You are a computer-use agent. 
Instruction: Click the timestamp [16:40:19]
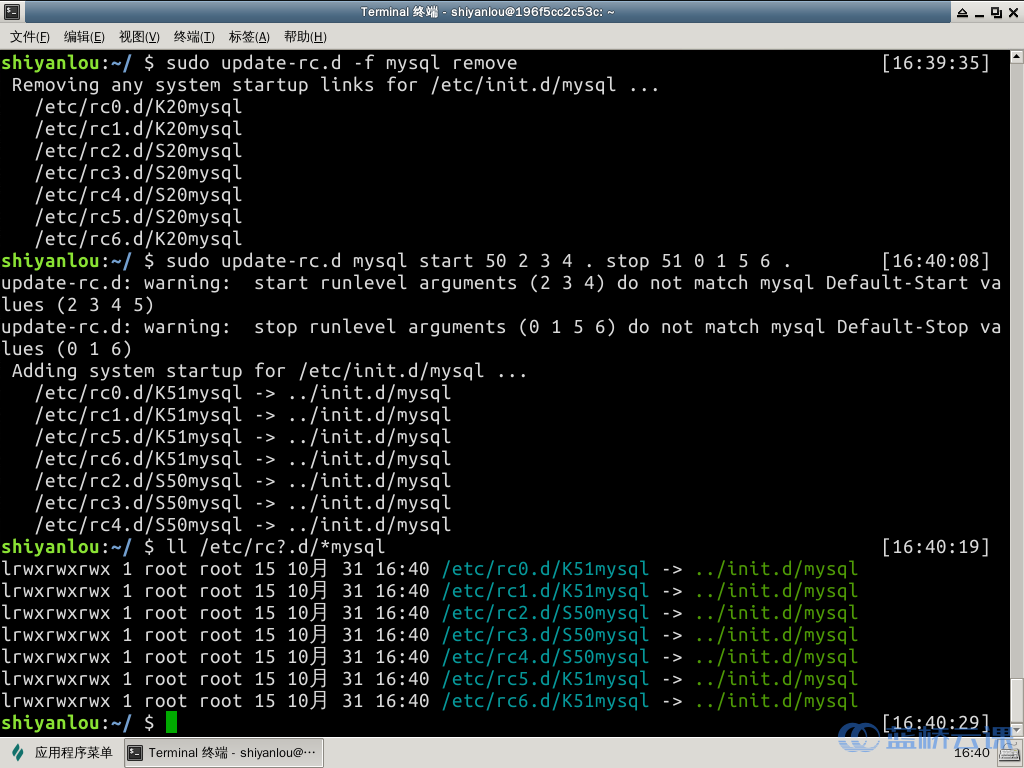935,547
